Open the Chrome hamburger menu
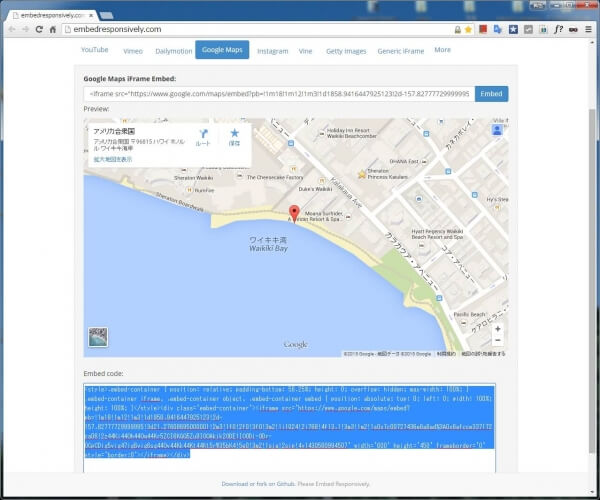 pos(590,30)
